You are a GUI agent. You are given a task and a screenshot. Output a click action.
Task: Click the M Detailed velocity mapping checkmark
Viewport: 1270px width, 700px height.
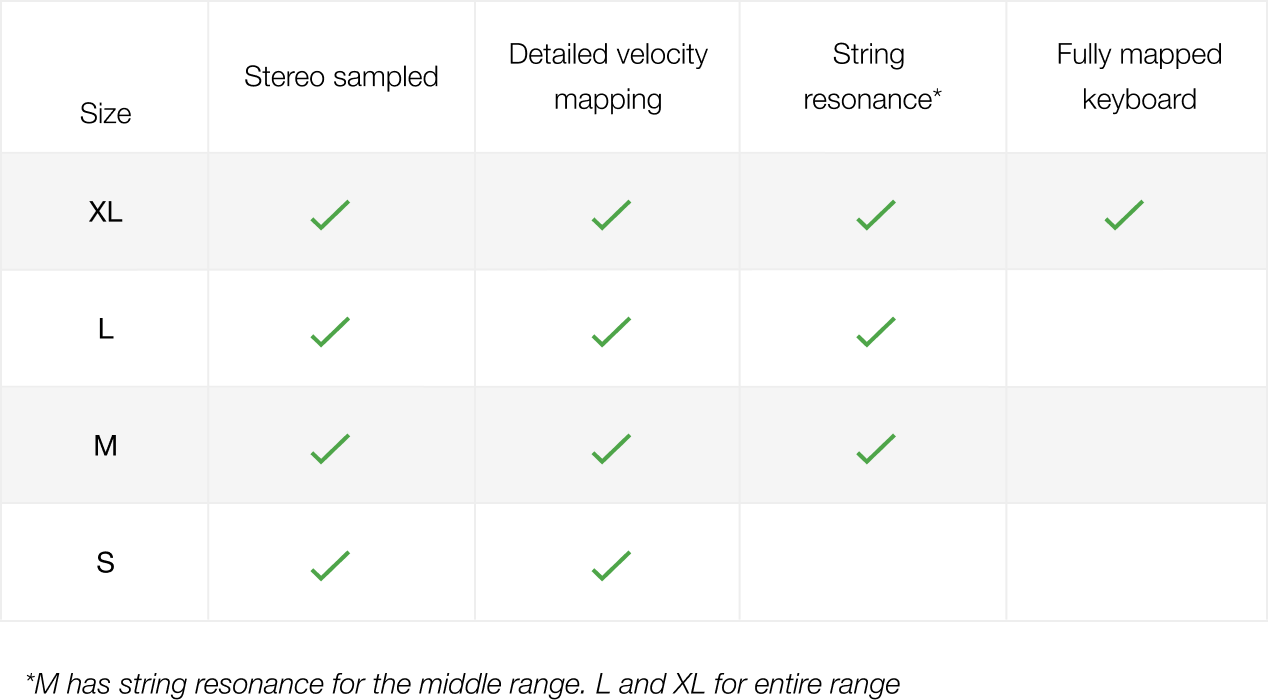[x=611, y=449]
